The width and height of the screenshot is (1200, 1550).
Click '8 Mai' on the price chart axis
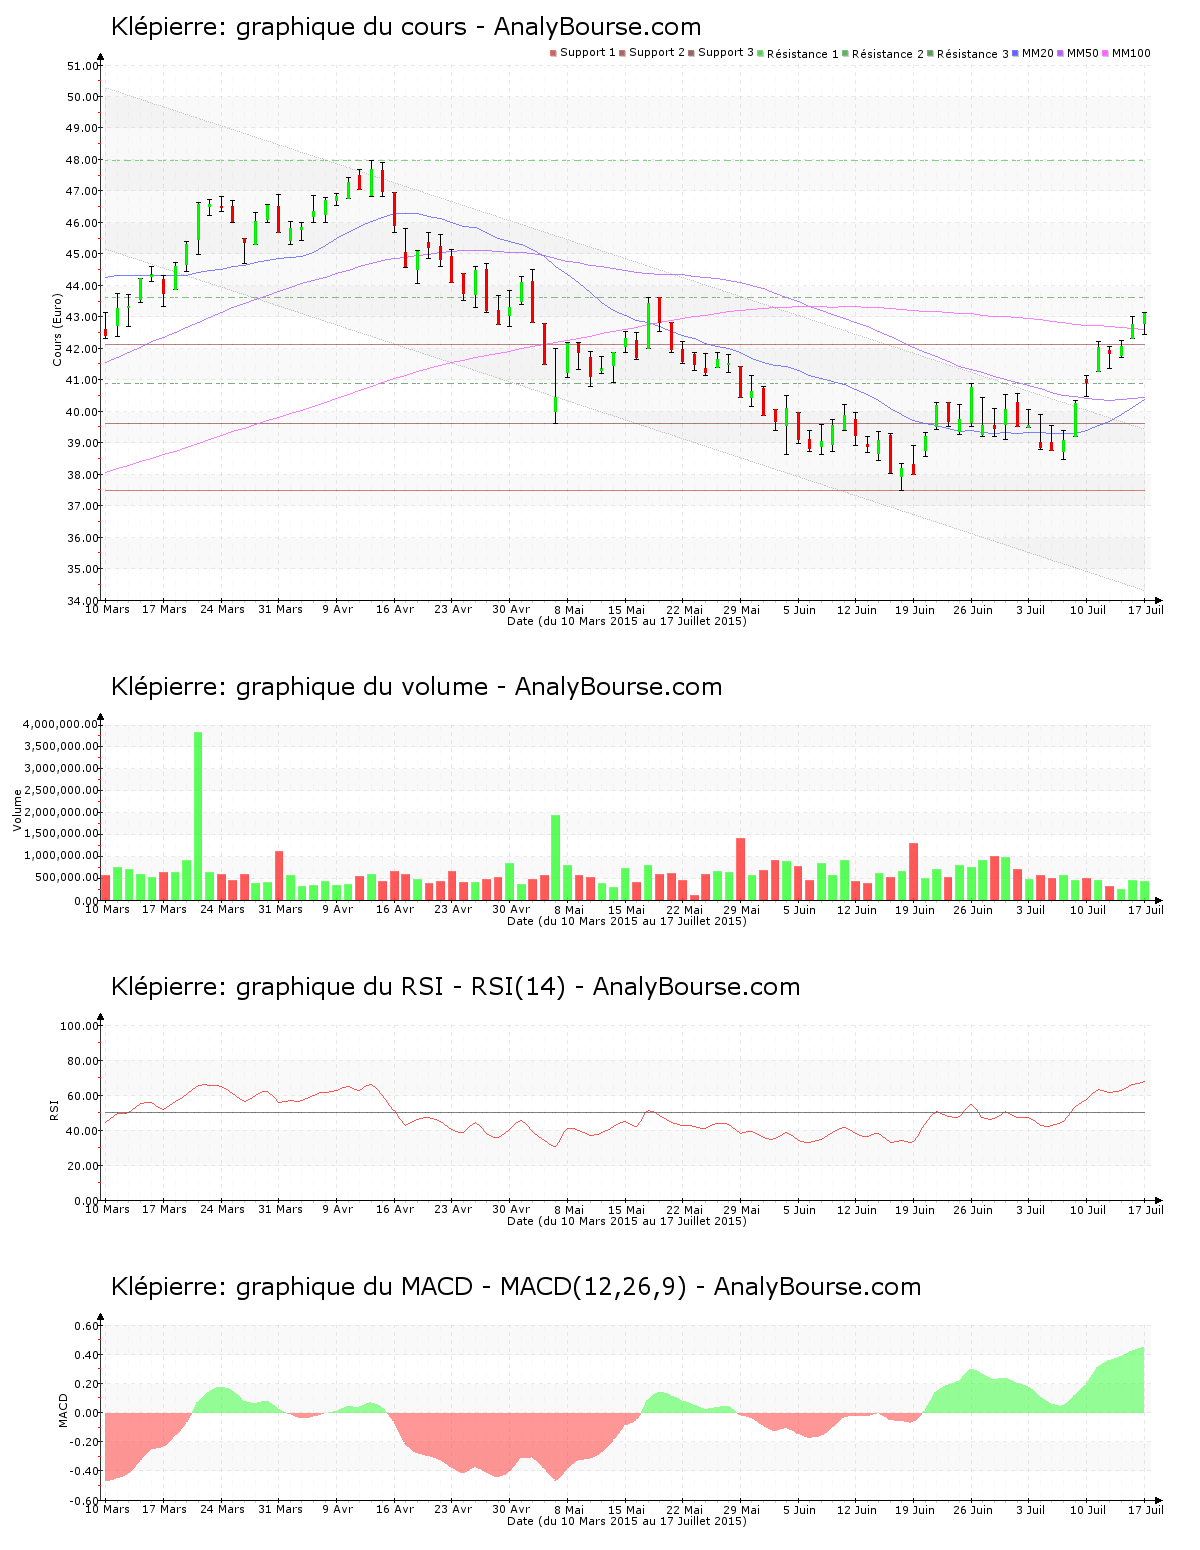click(x=568, y=610)
